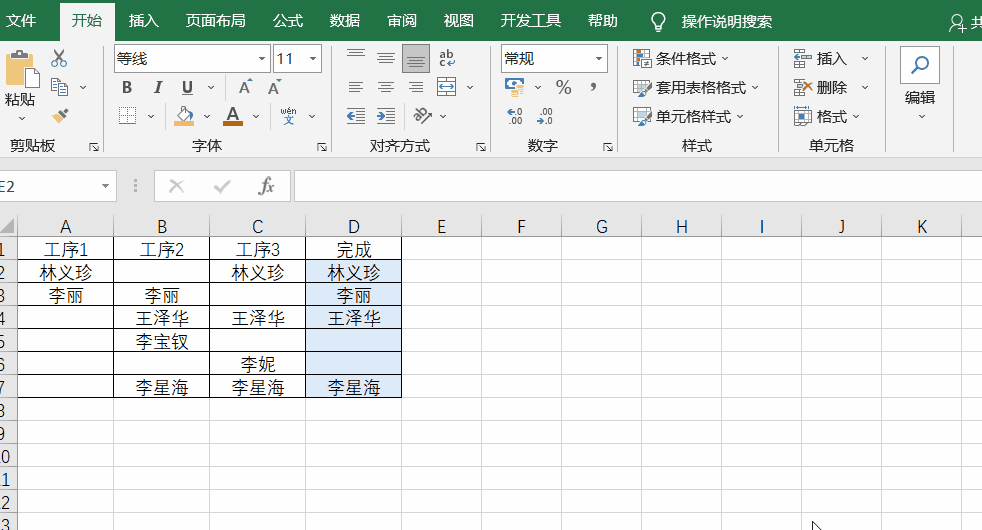Viewport: 982px width, 530px height.
Task: Open 套用表格格式 table styles
Action: click(x=696, y=88)
